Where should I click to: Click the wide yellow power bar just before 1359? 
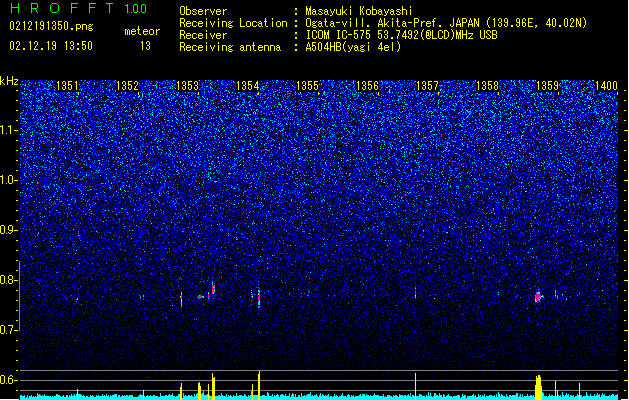(538, 387)
